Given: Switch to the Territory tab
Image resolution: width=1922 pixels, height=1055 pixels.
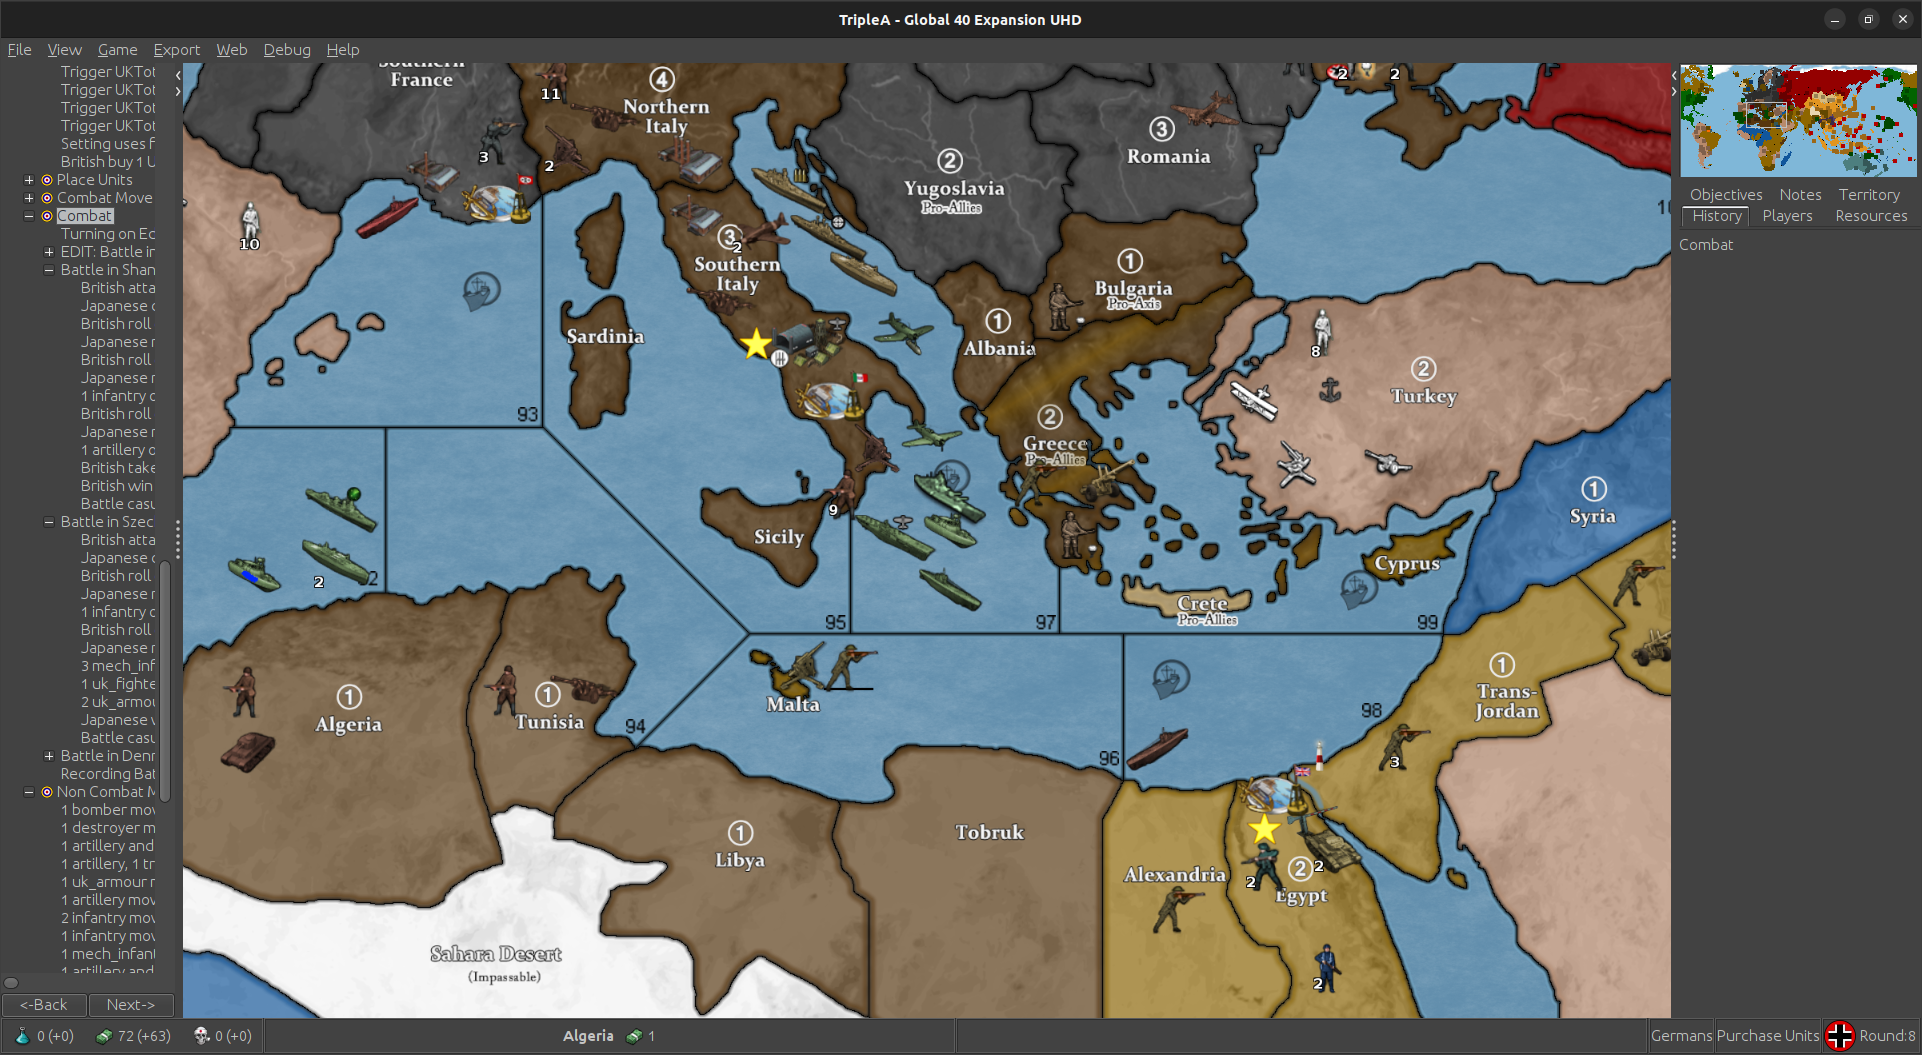Looking at the screenshot, I should click(1868, 194).
